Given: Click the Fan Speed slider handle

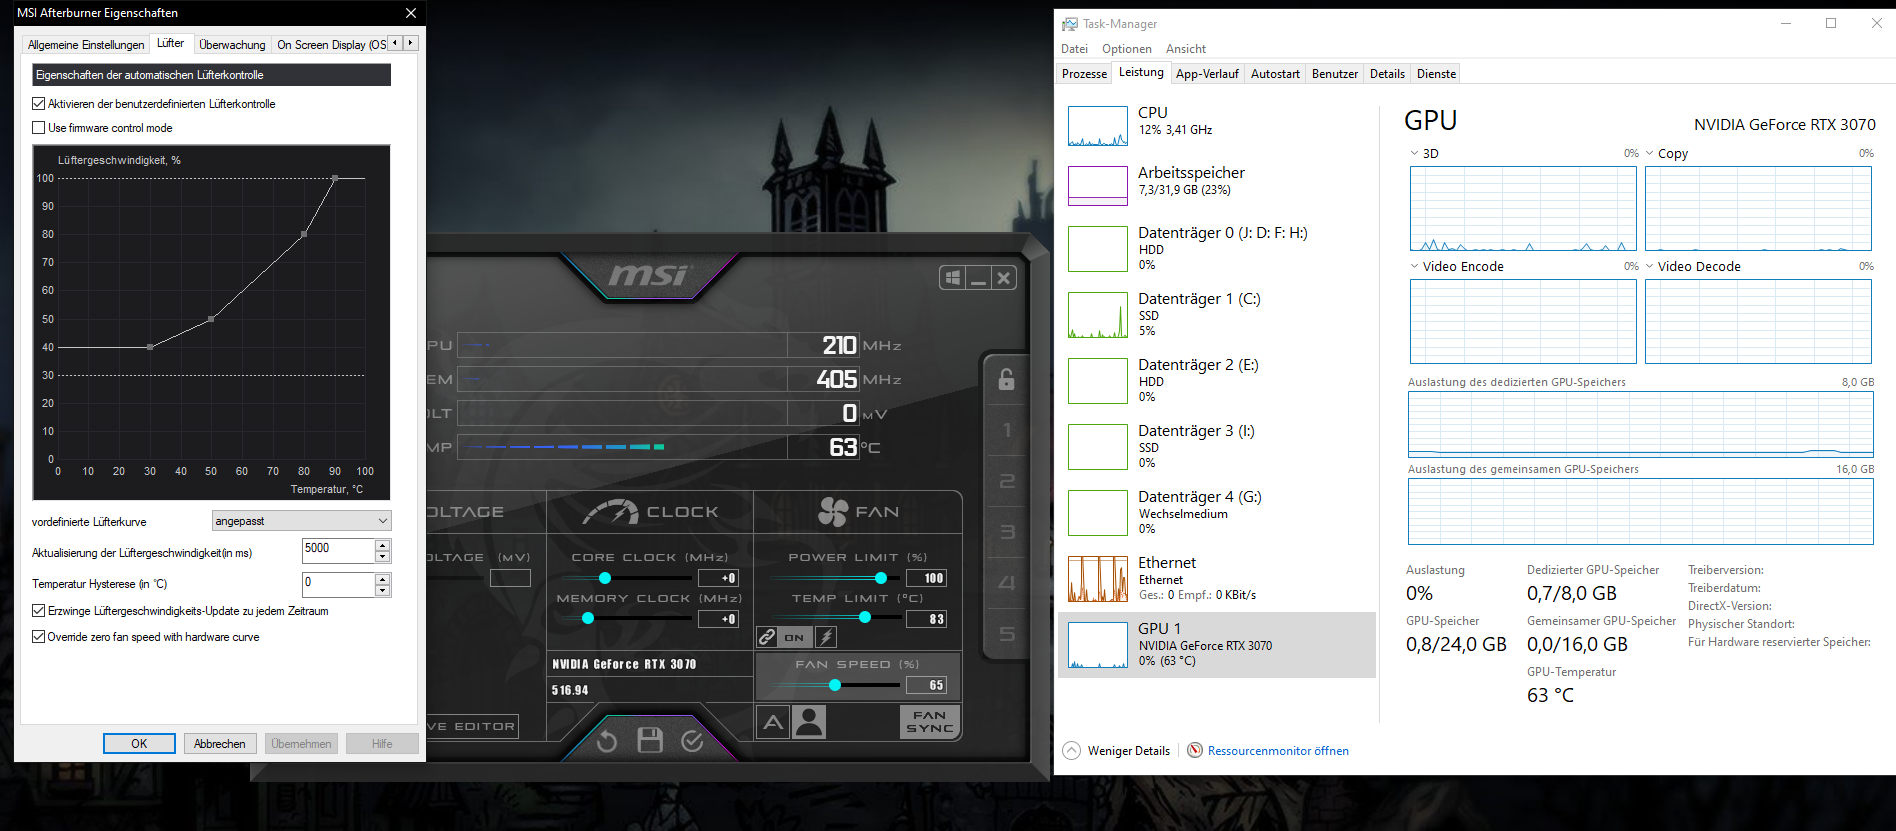Looking at the screenshot, I should pos(835,685).
